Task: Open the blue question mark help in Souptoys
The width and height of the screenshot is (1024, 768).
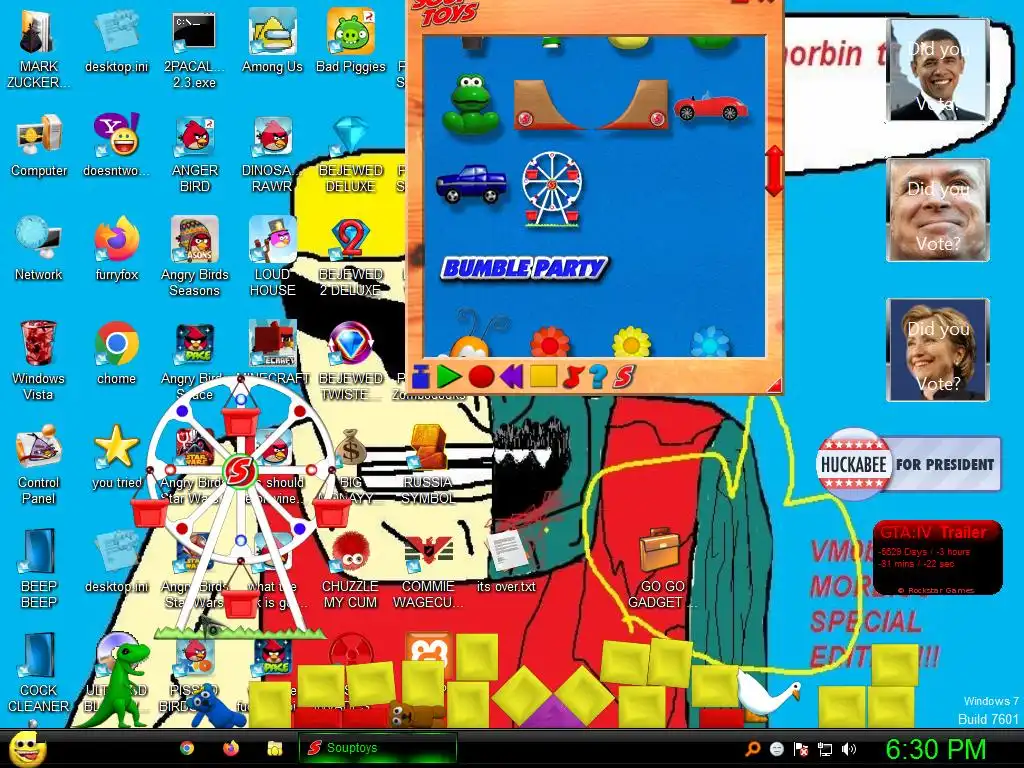Action: [598, 377]
